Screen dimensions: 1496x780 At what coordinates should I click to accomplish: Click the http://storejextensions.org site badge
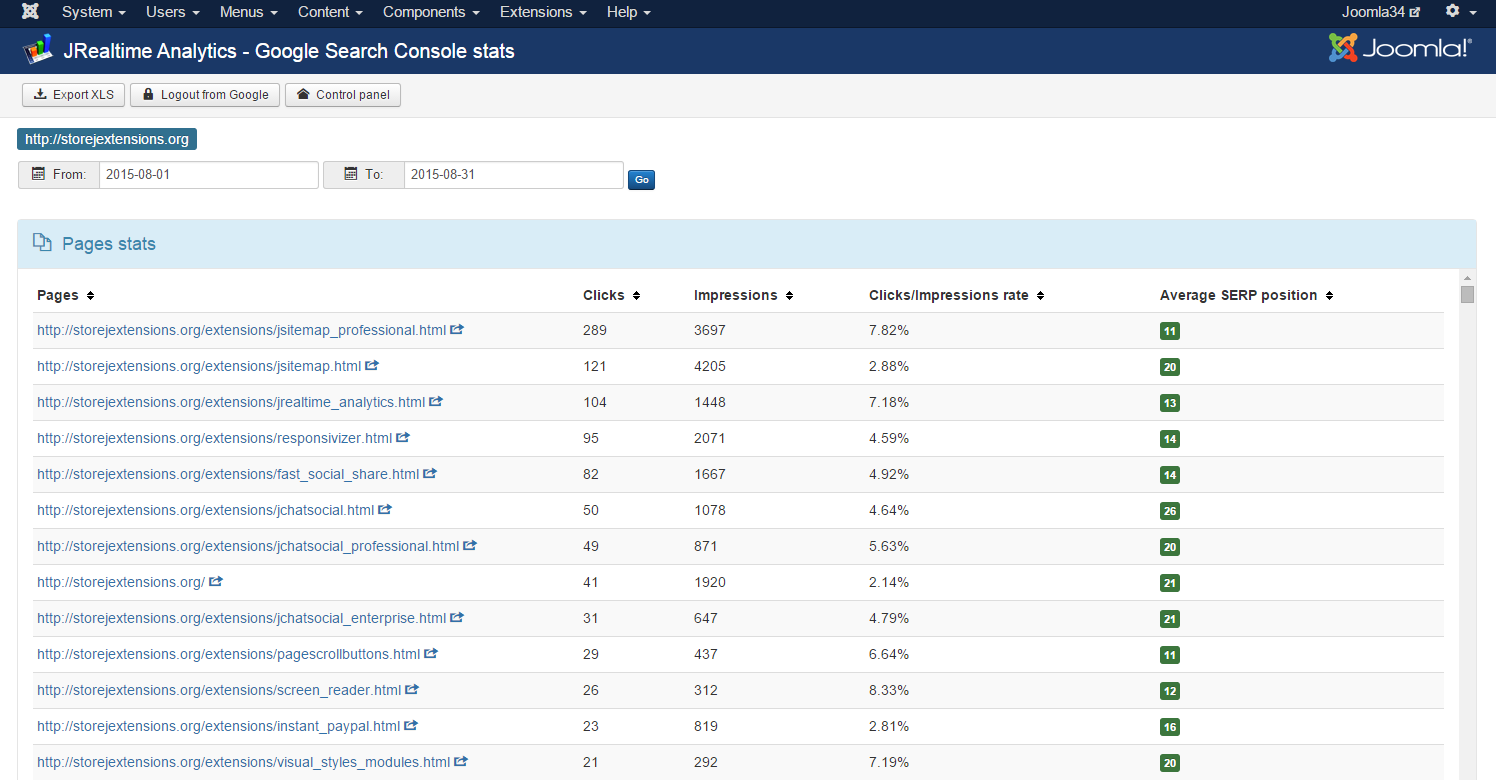107,139
